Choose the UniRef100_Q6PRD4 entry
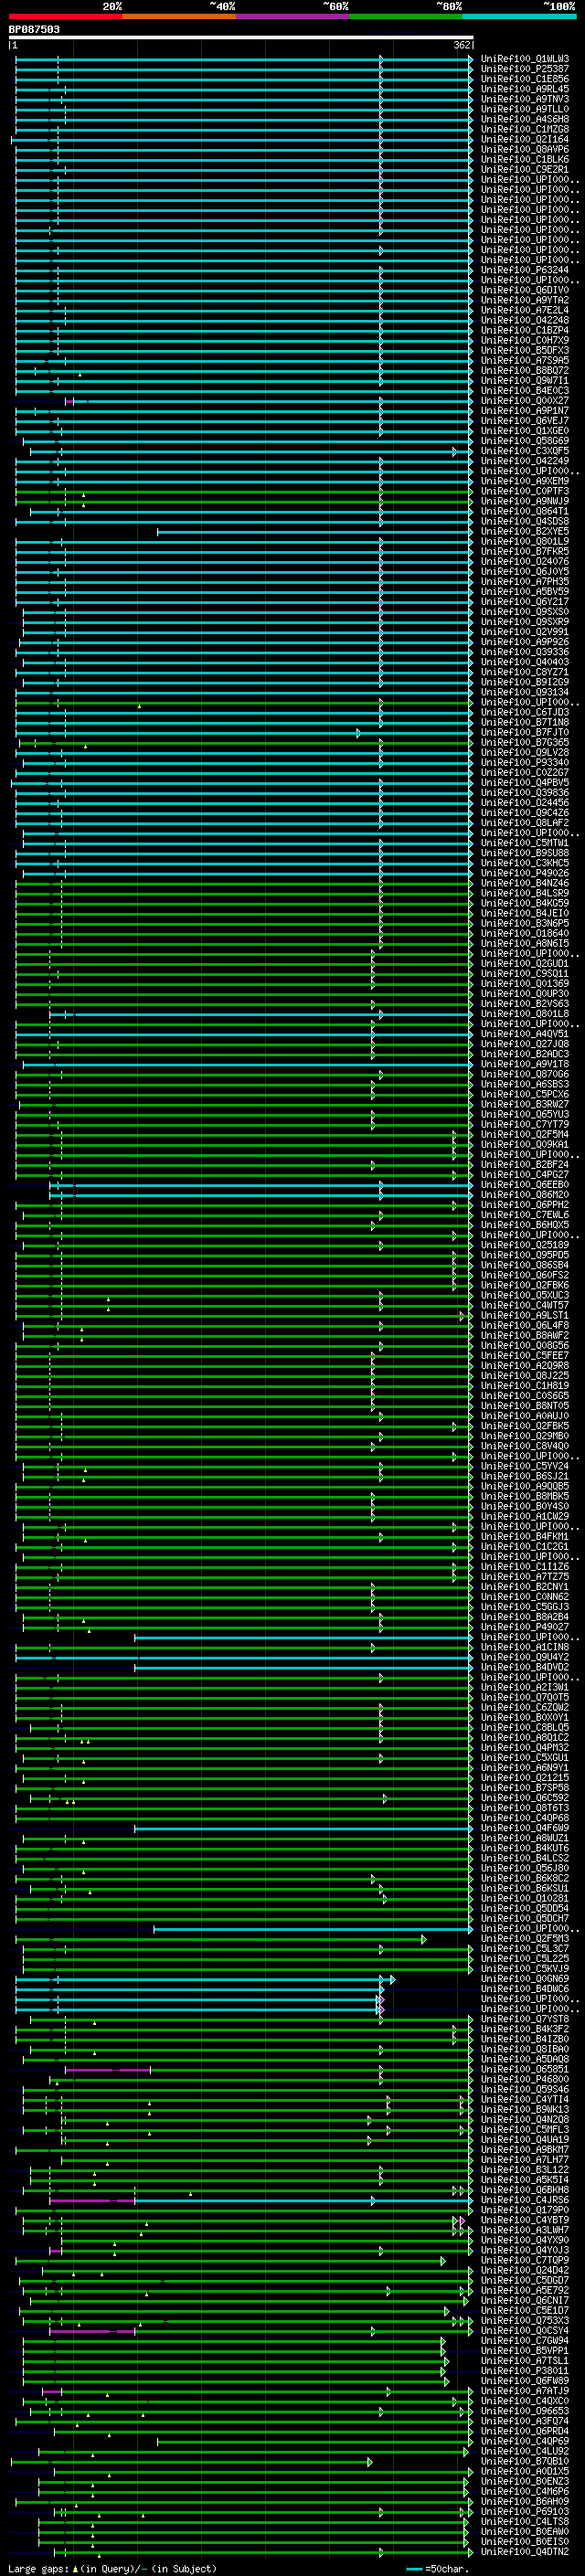585x2576 pixels. [524, 2430]
